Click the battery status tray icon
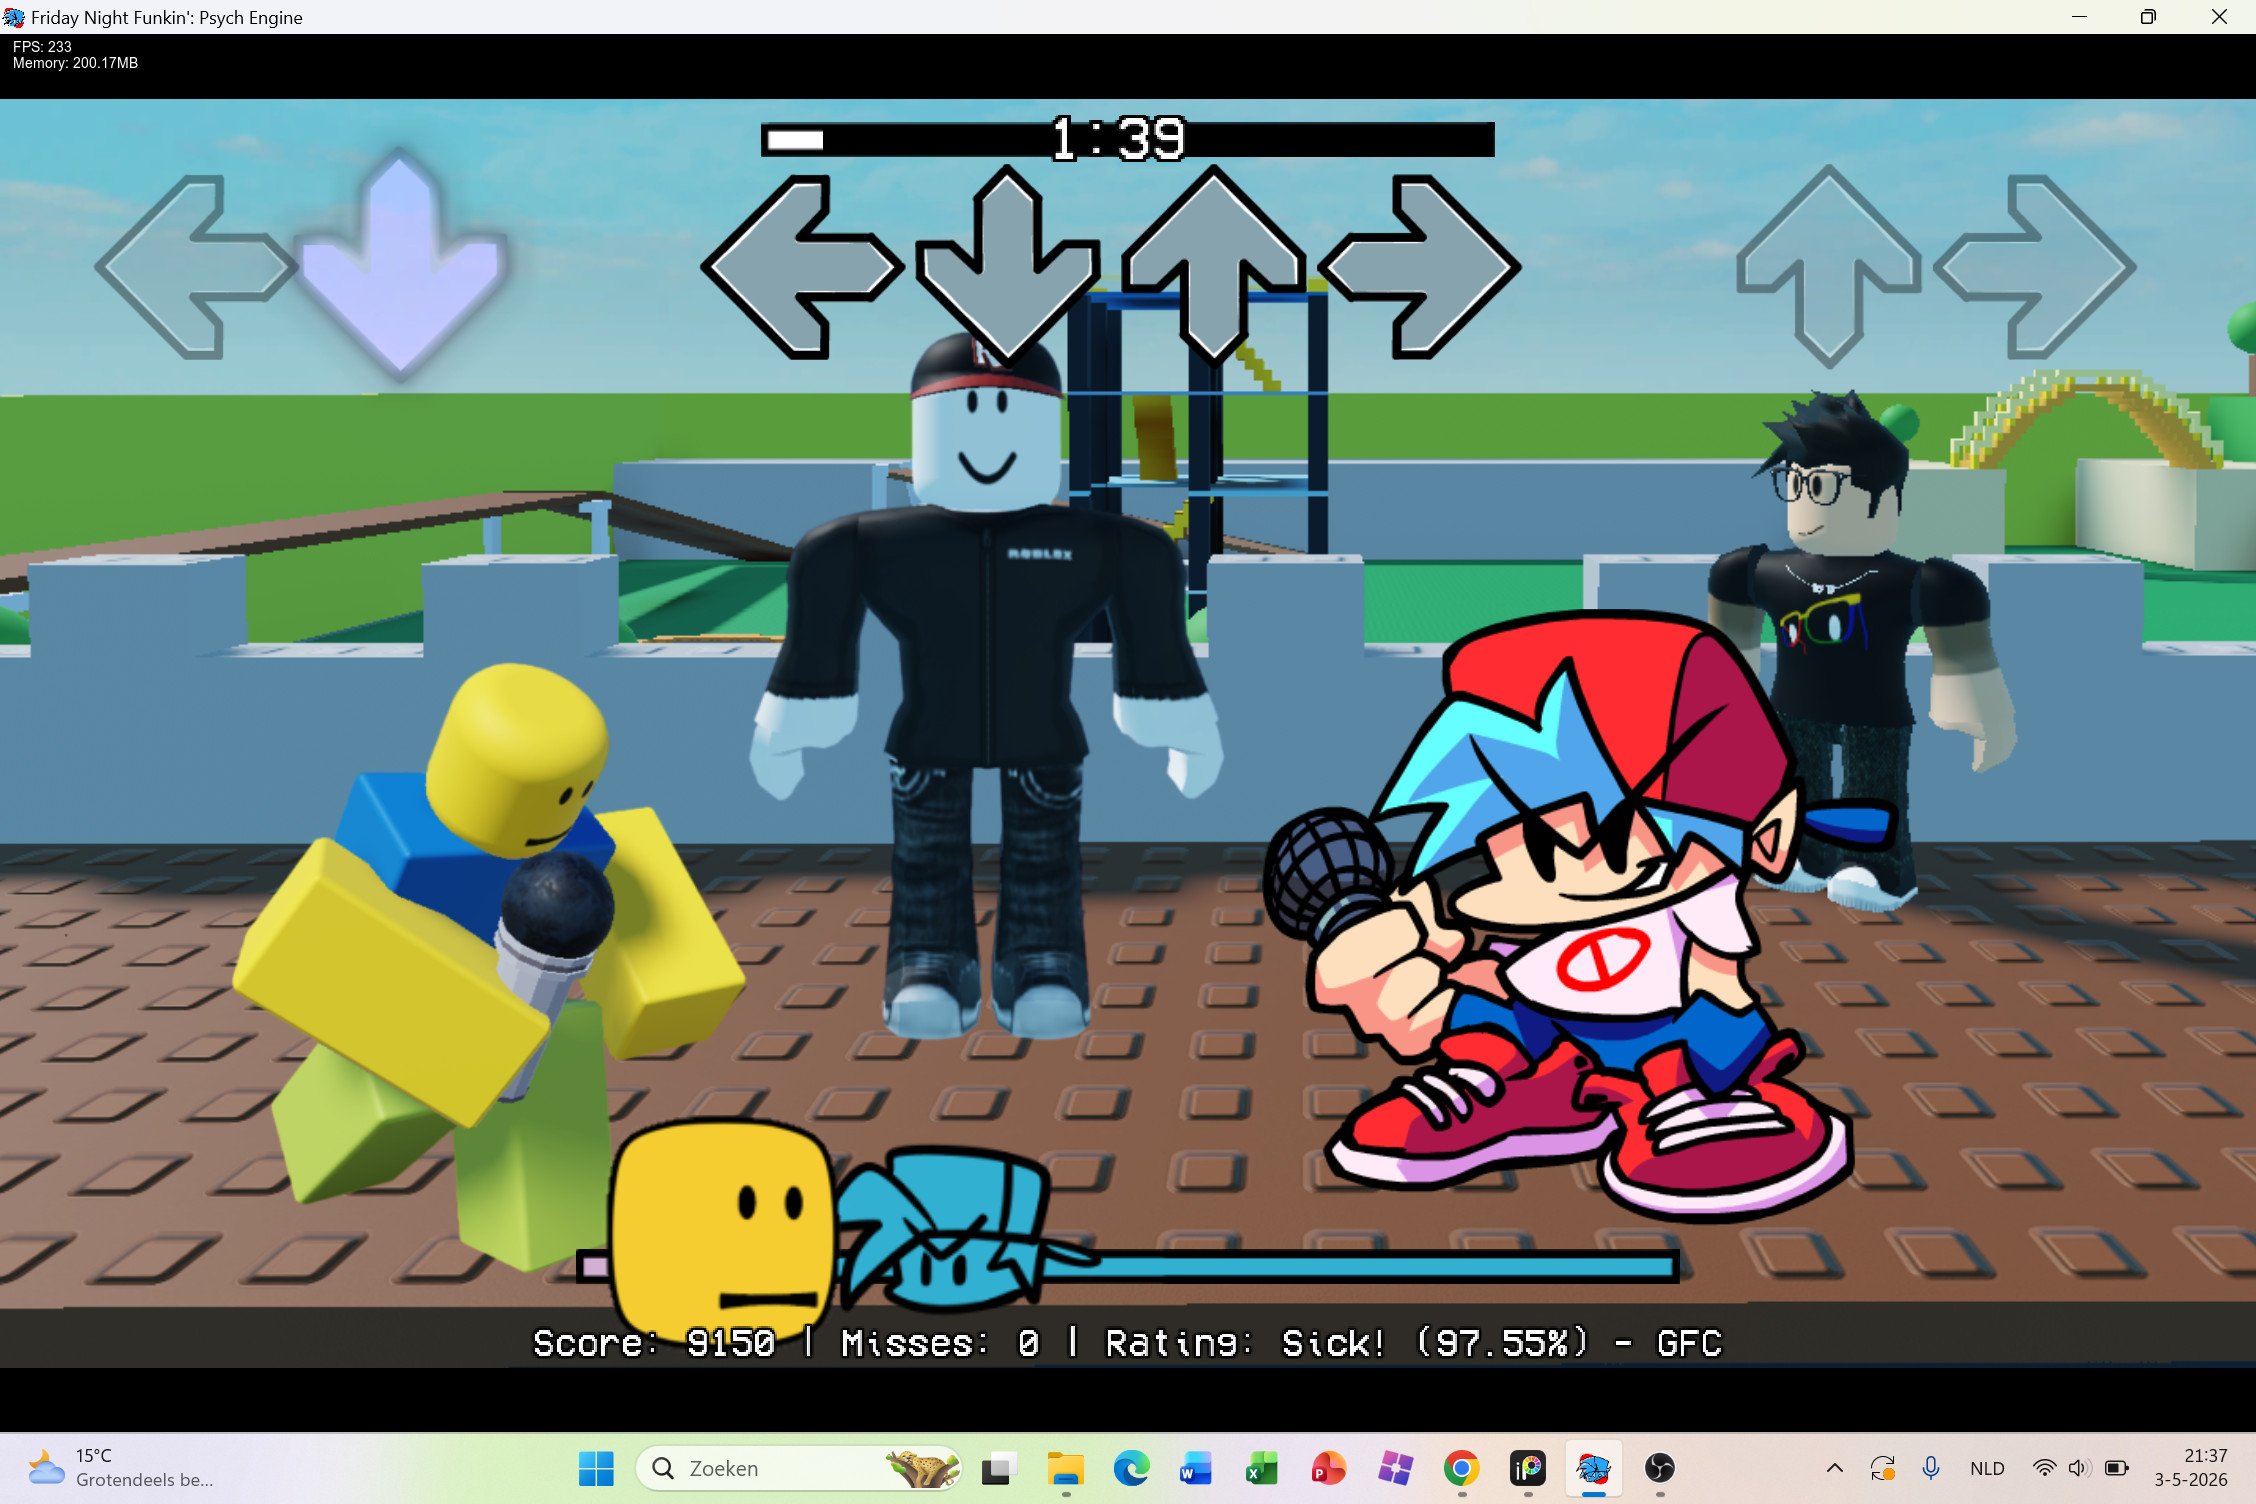Screen dimensions: 2256x1504 point(2117,1468)
